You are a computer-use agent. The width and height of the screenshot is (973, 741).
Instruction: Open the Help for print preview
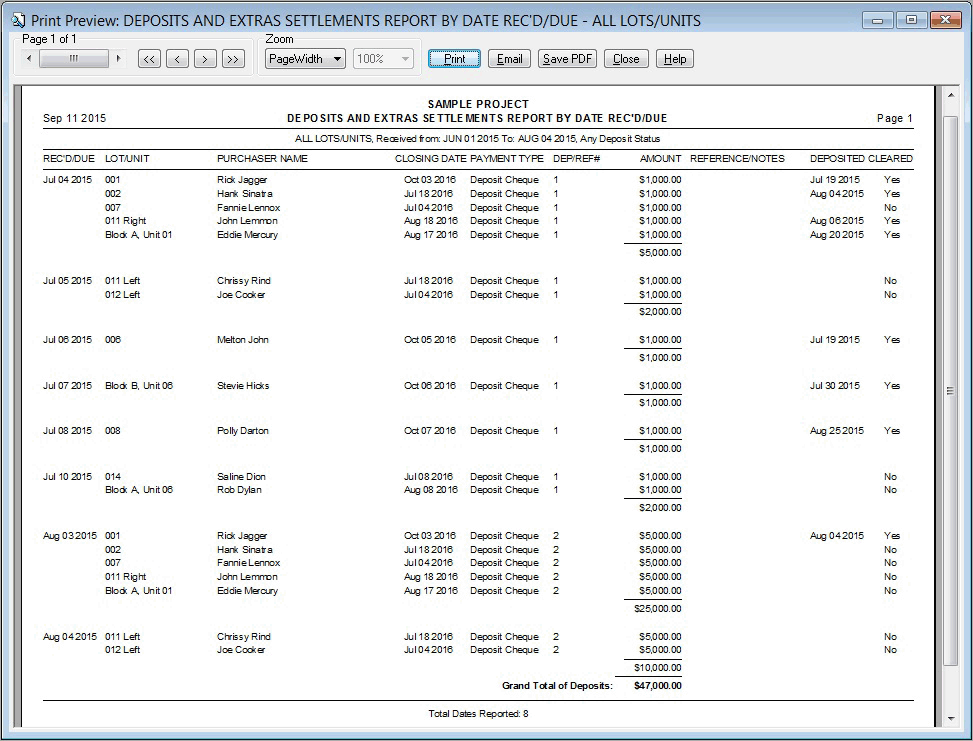click(674, 58)
